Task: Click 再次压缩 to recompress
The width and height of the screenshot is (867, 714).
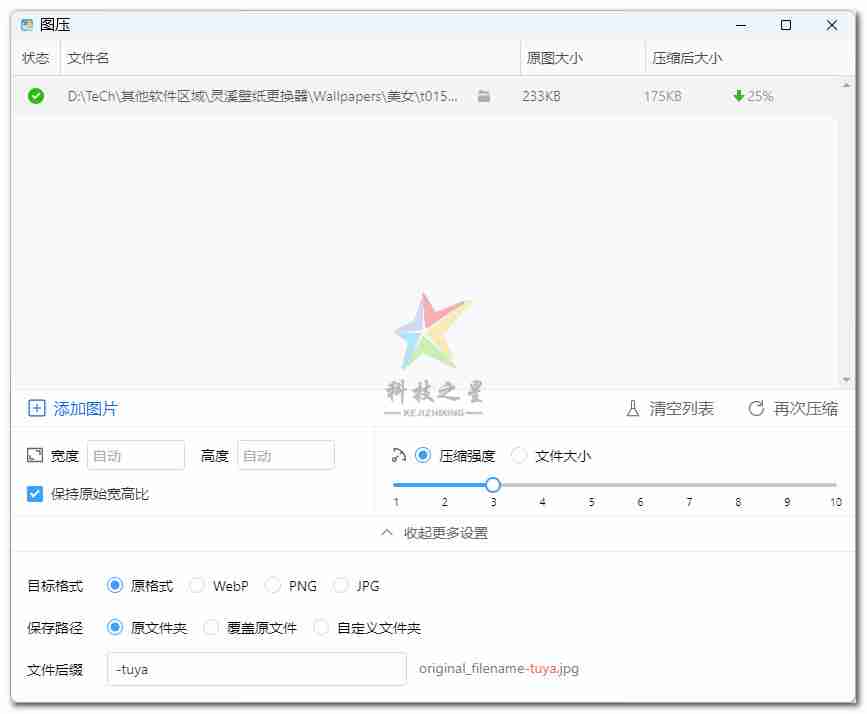Action: (x=805, y=408)
